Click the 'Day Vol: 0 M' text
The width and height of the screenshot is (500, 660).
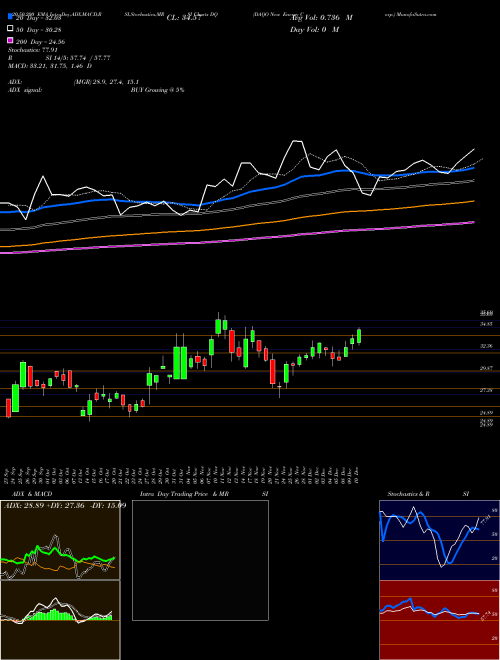(314, 29)
